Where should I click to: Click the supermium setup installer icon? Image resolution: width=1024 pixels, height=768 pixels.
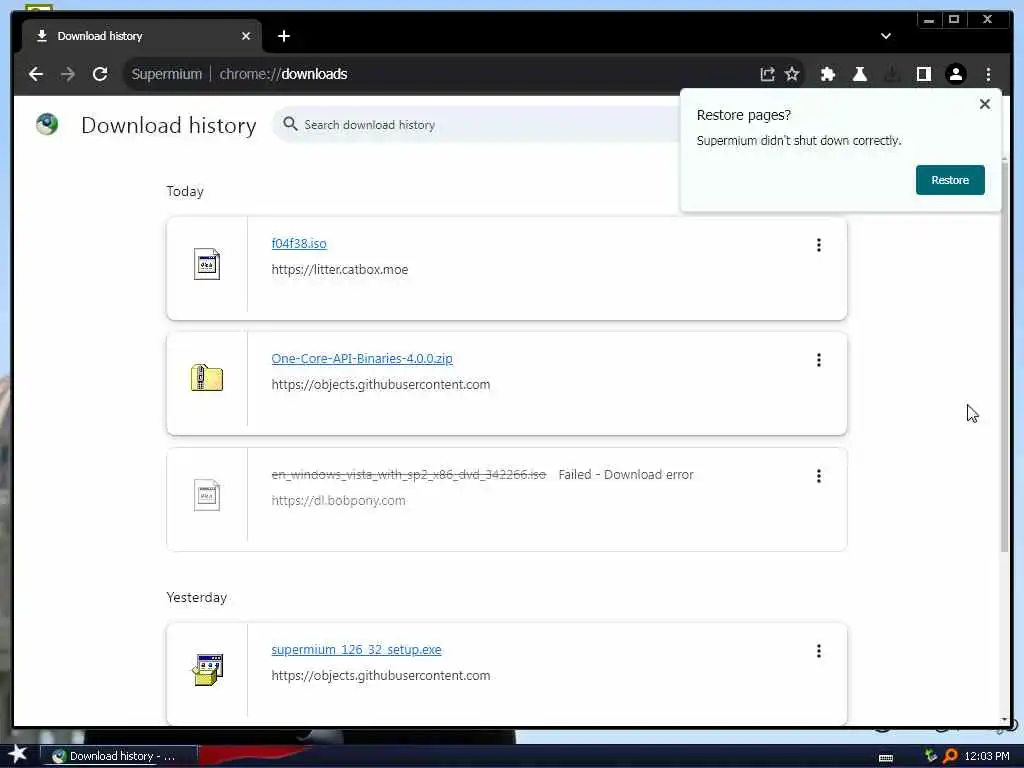[208, 669]
